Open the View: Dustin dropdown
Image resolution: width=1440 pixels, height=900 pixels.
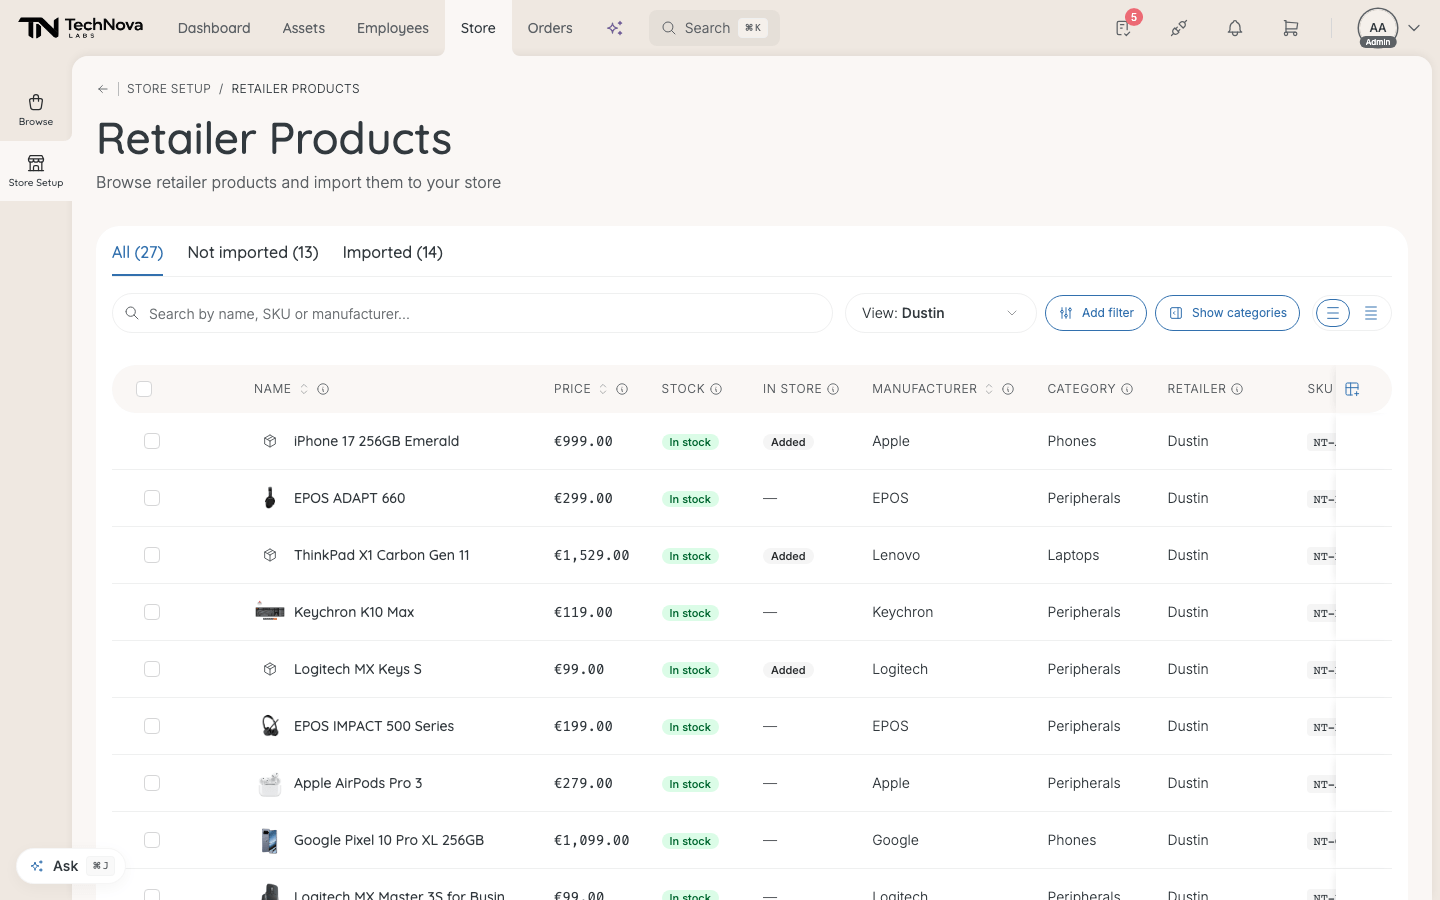[940, 313]
